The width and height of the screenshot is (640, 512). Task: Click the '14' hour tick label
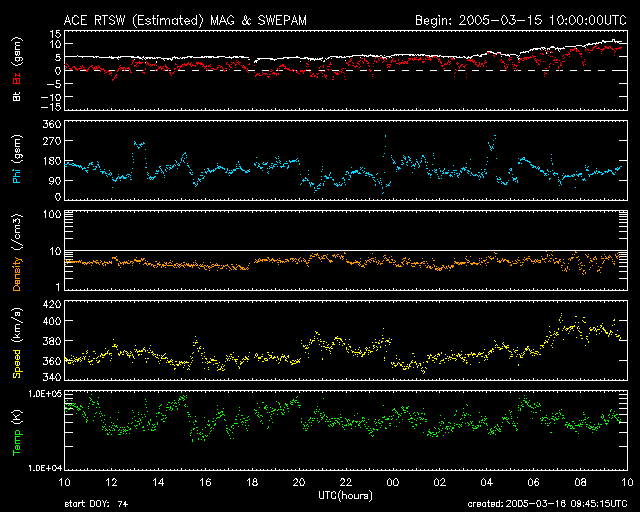point(158,483)
